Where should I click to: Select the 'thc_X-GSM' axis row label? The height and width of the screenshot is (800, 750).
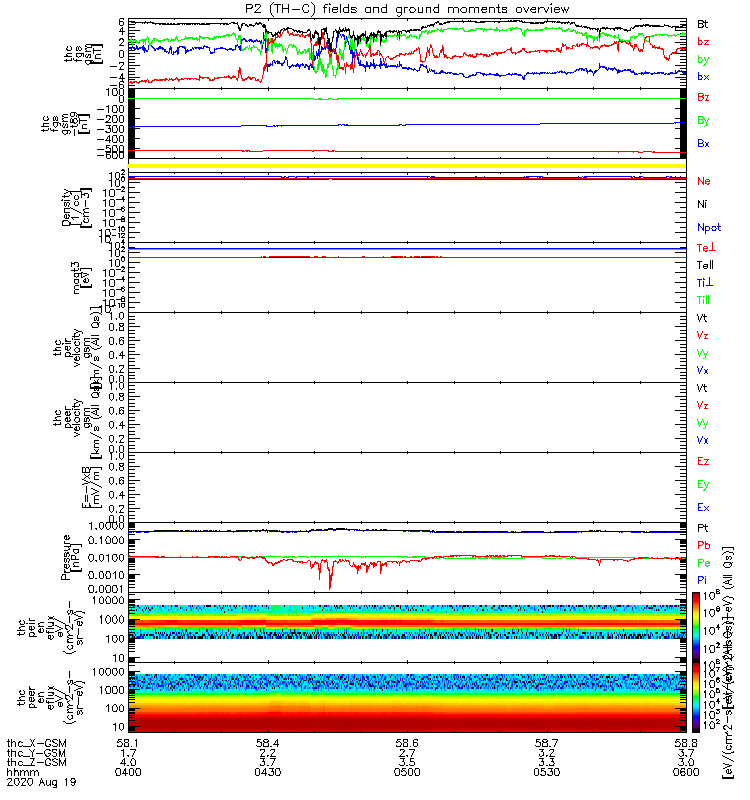(x=37, y=744)
